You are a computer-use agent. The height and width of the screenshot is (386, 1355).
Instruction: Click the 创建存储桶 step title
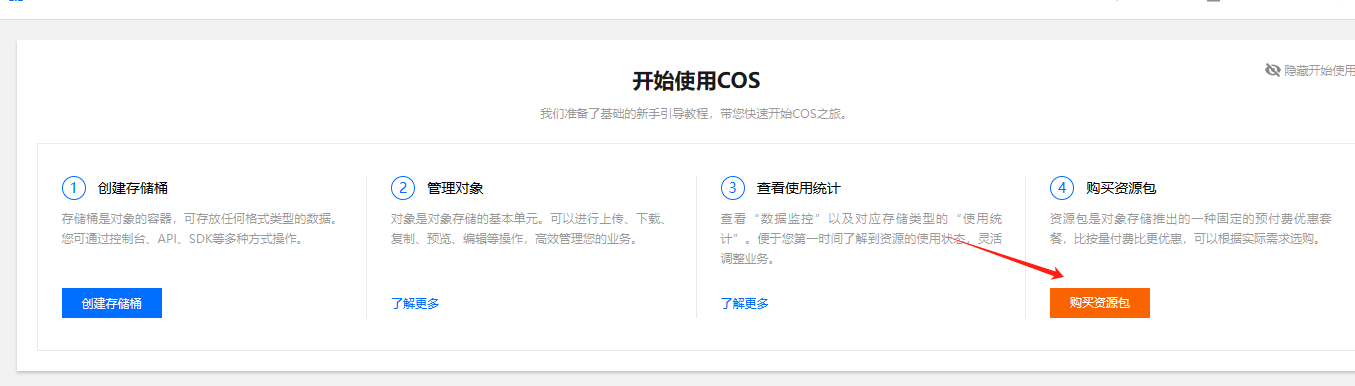click(x=132, y=188)
